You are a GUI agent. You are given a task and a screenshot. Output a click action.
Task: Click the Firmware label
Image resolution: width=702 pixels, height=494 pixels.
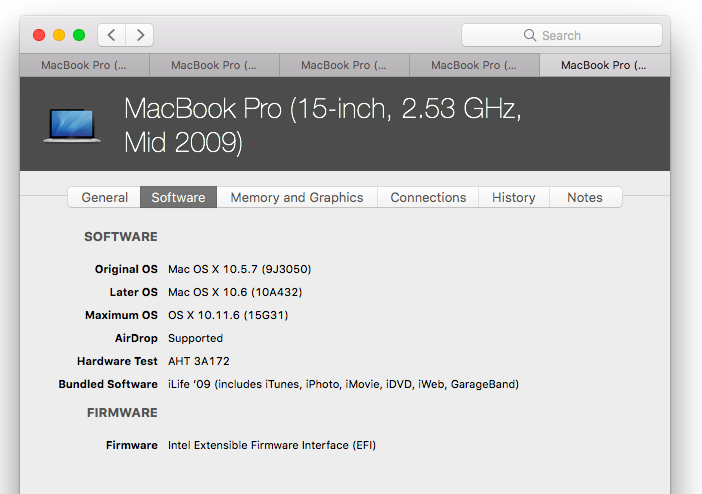[x=132, y=445]
